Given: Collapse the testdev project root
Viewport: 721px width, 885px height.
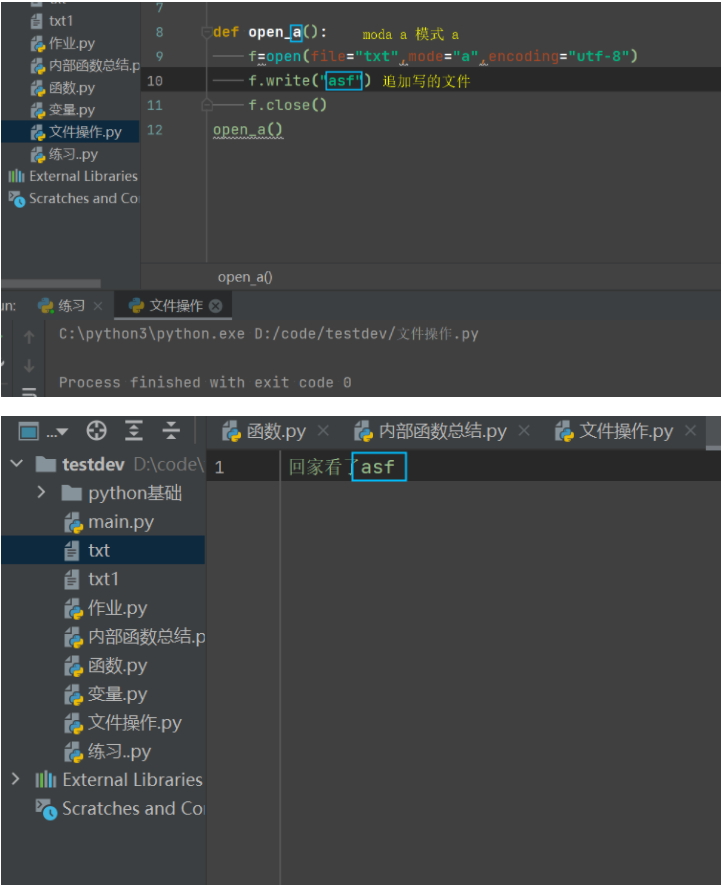Looking at the screenshot, I should click(x=16, y=464).
